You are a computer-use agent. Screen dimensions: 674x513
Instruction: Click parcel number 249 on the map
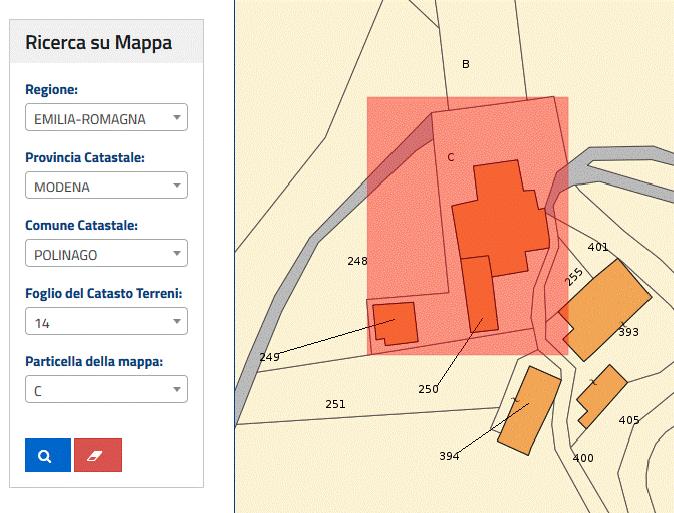270,357
